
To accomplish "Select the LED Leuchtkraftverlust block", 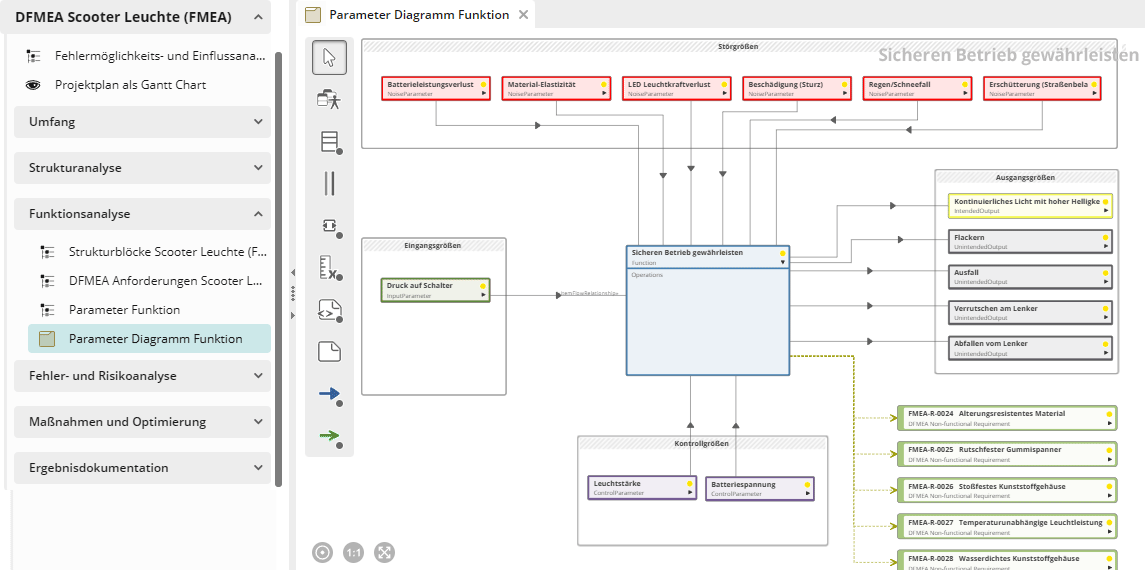I will coord(677,88).
